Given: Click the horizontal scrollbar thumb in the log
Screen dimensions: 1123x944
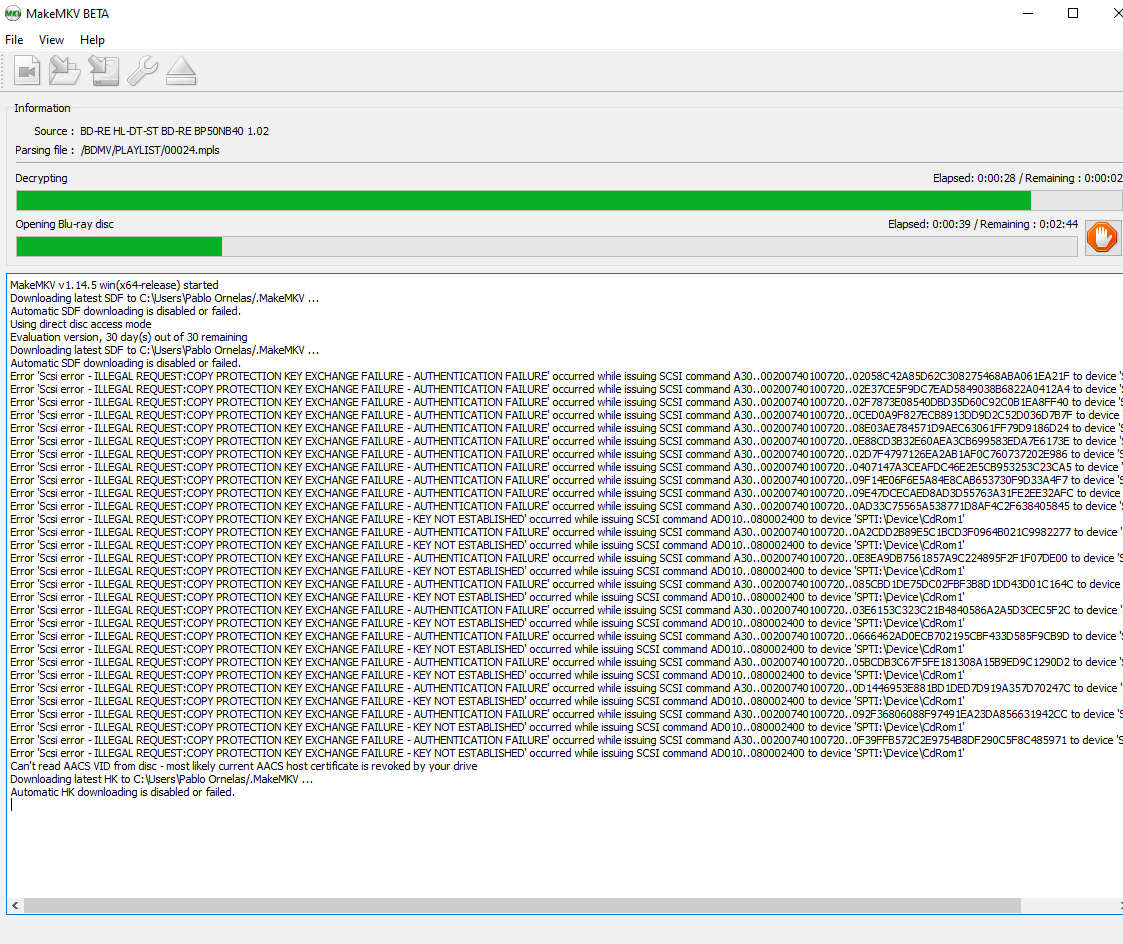Looking at the screenshot, I should 522,905.
